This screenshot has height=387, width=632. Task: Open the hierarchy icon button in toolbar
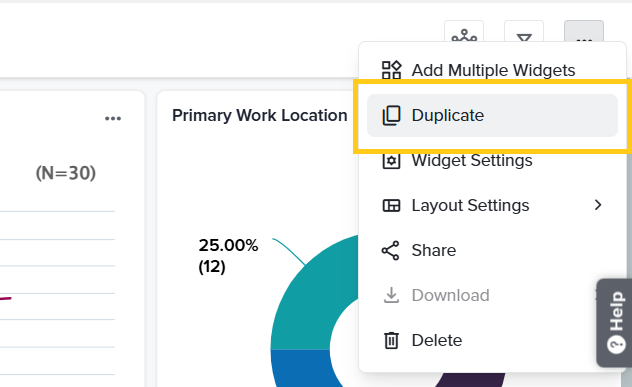click(464, 32)
